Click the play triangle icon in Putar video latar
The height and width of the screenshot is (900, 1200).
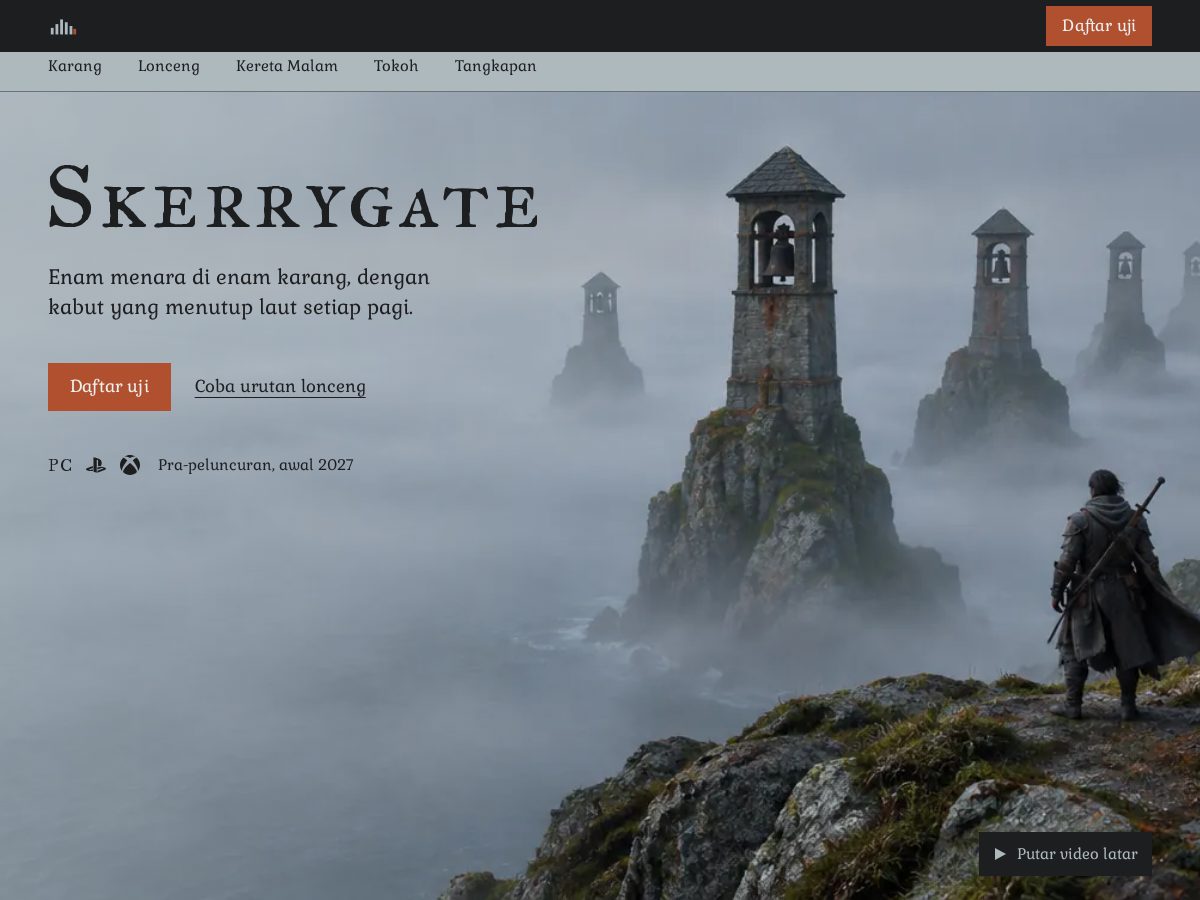tap(999, 854)
